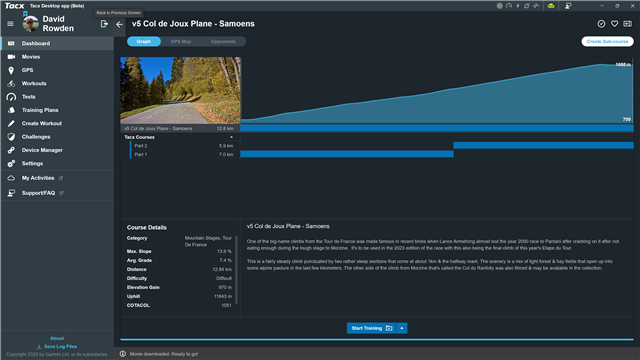Open Support/FAQ from the sidebar
This screenshot has height=360, width=640.
57,193
